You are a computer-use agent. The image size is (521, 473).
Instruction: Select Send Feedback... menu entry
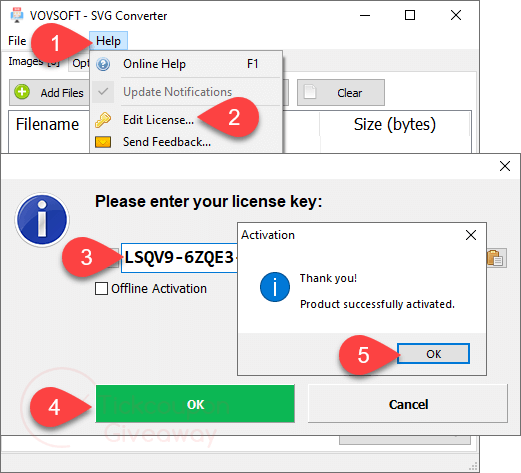click(x=186, y=142)
